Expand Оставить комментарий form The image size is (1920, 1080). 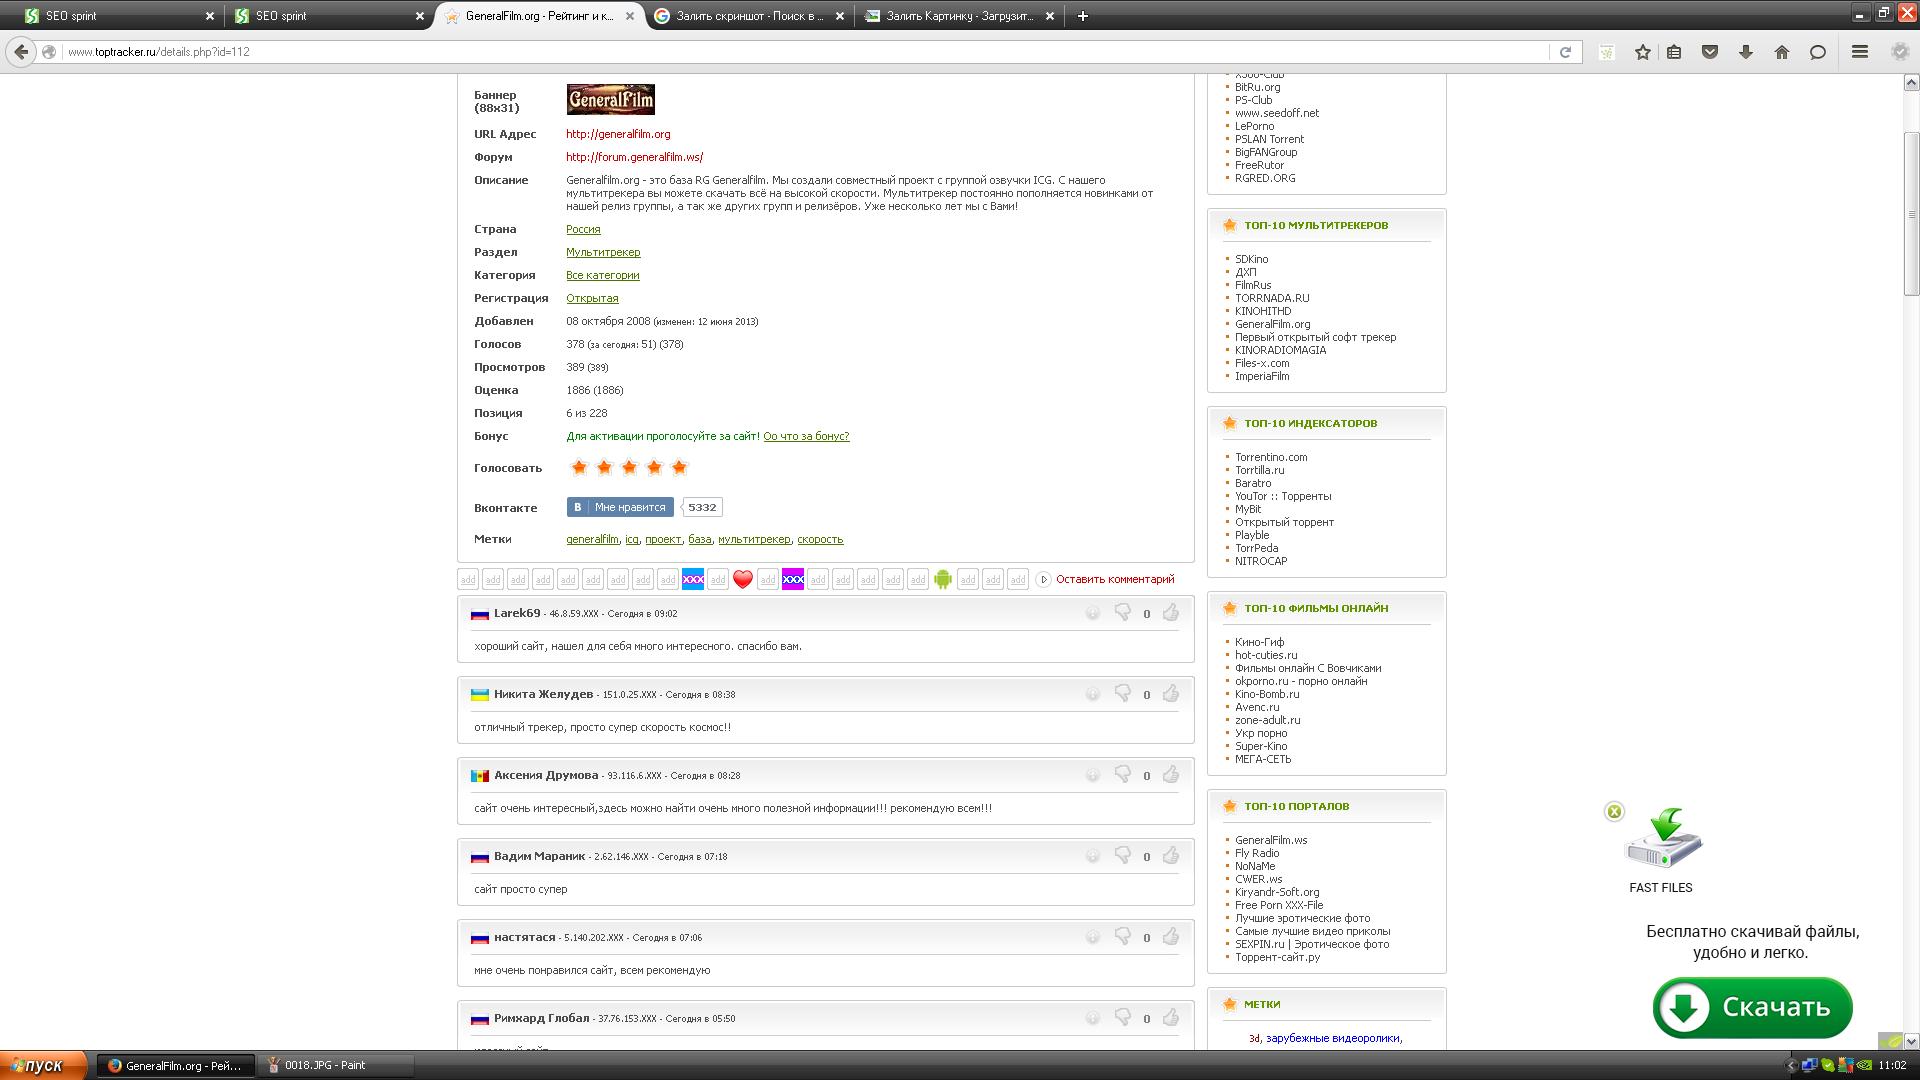point(1114,579)
